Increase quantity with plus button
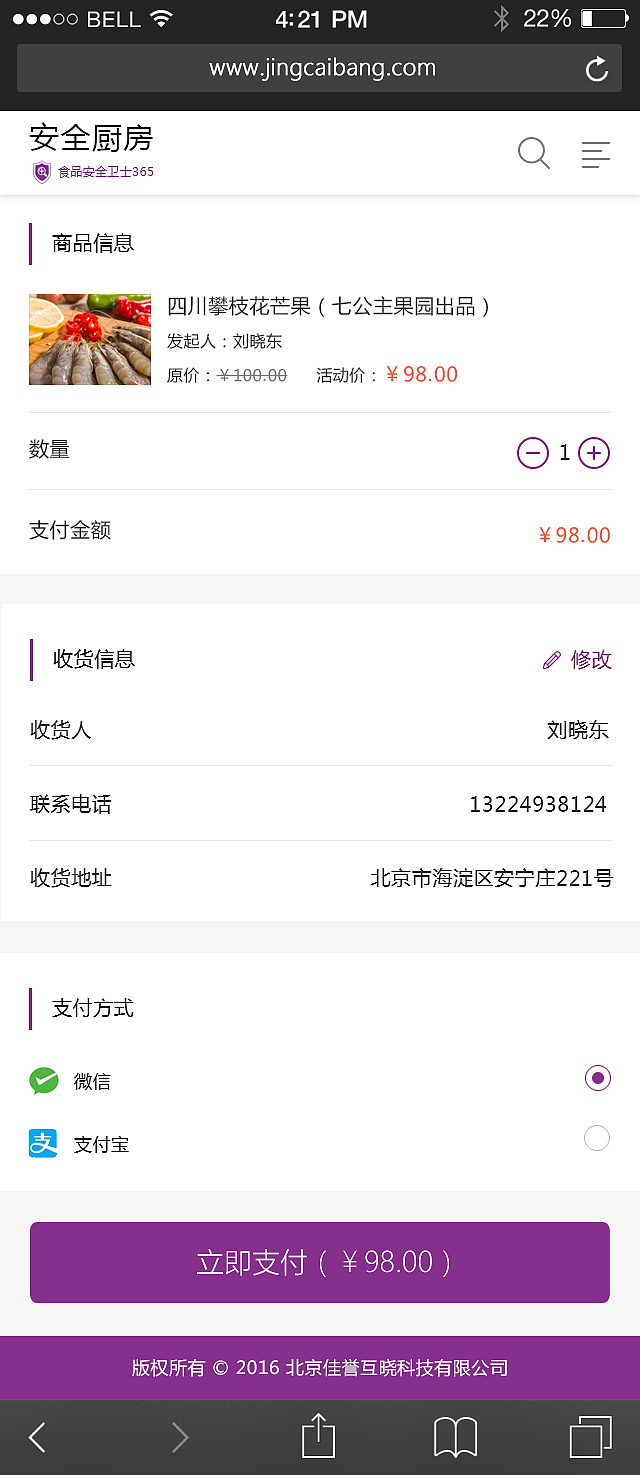Viewport: 640px width, 1475px height. [594, 453]
